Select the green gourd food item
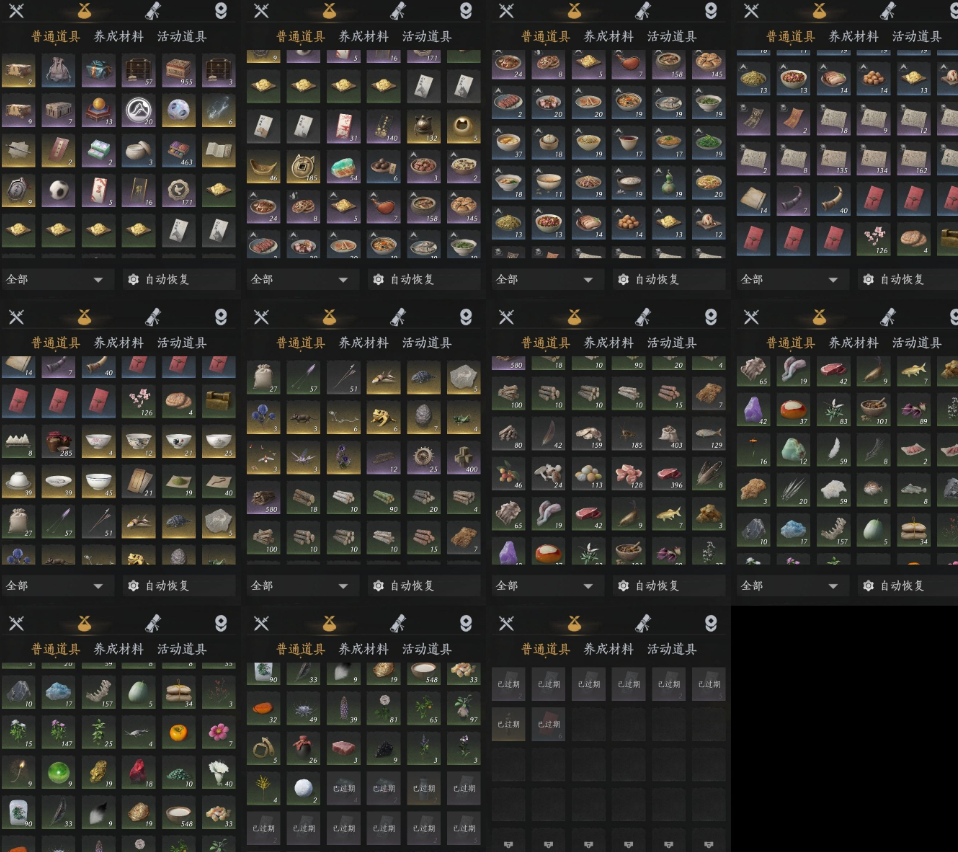958x852 pixels. pos(669,183)
